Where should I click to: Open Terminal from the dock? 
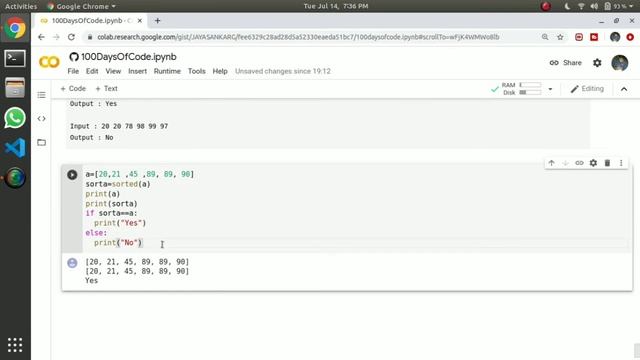point(15,58)
